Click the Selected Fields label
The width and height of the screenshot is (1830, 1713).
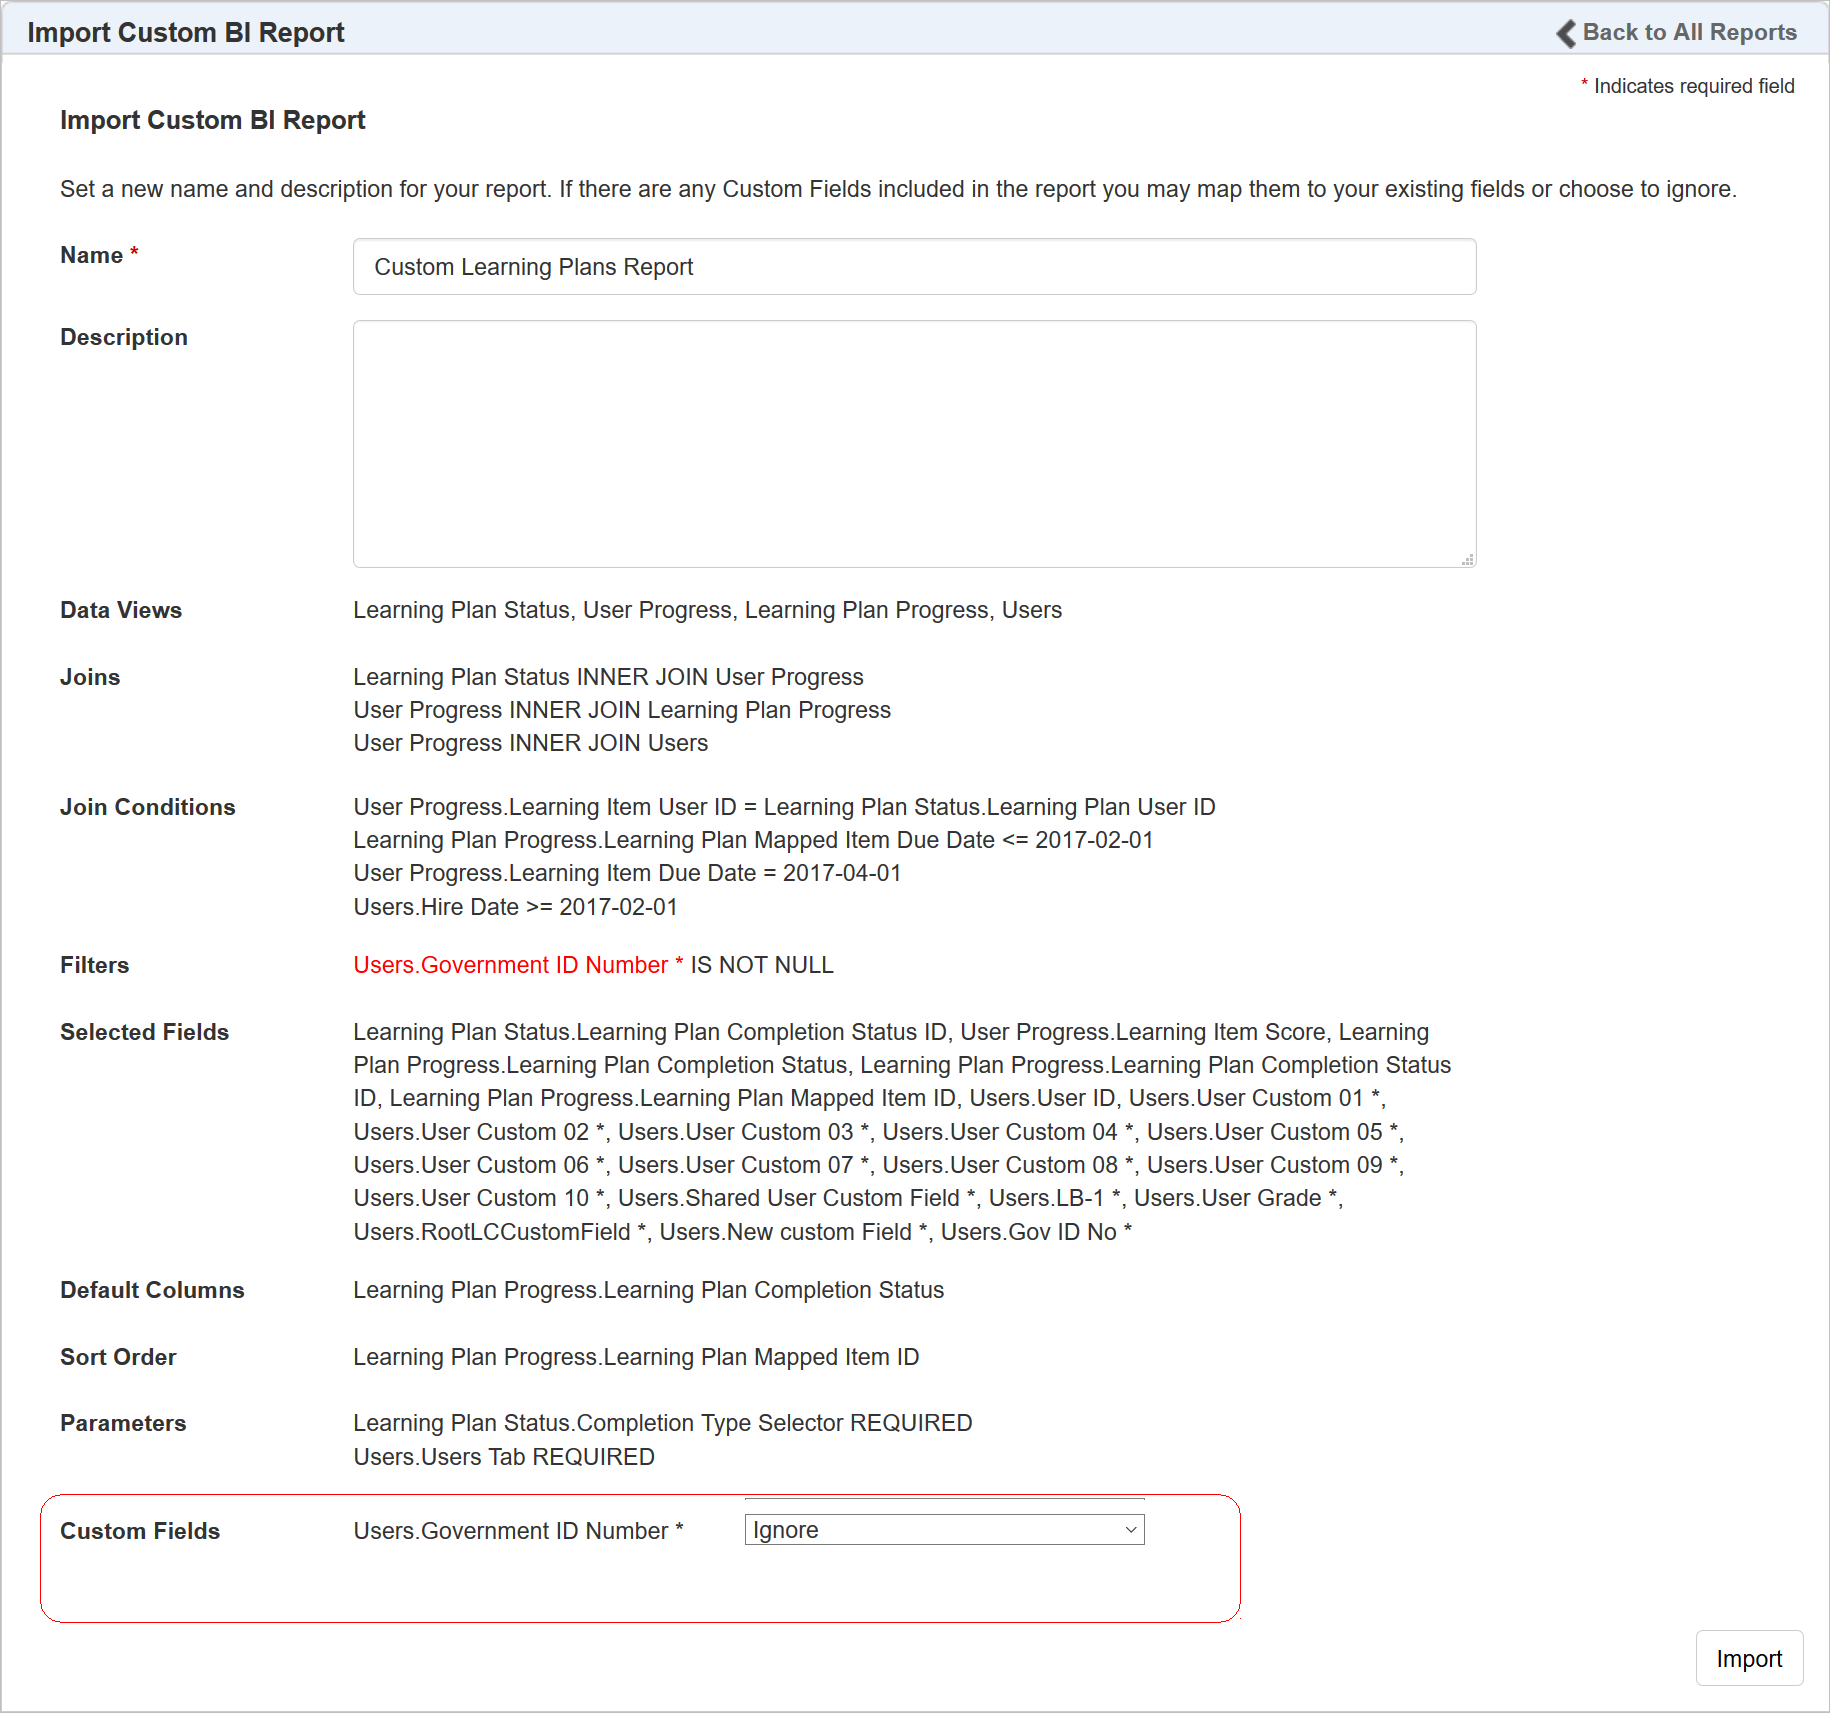pos(145,1032)
